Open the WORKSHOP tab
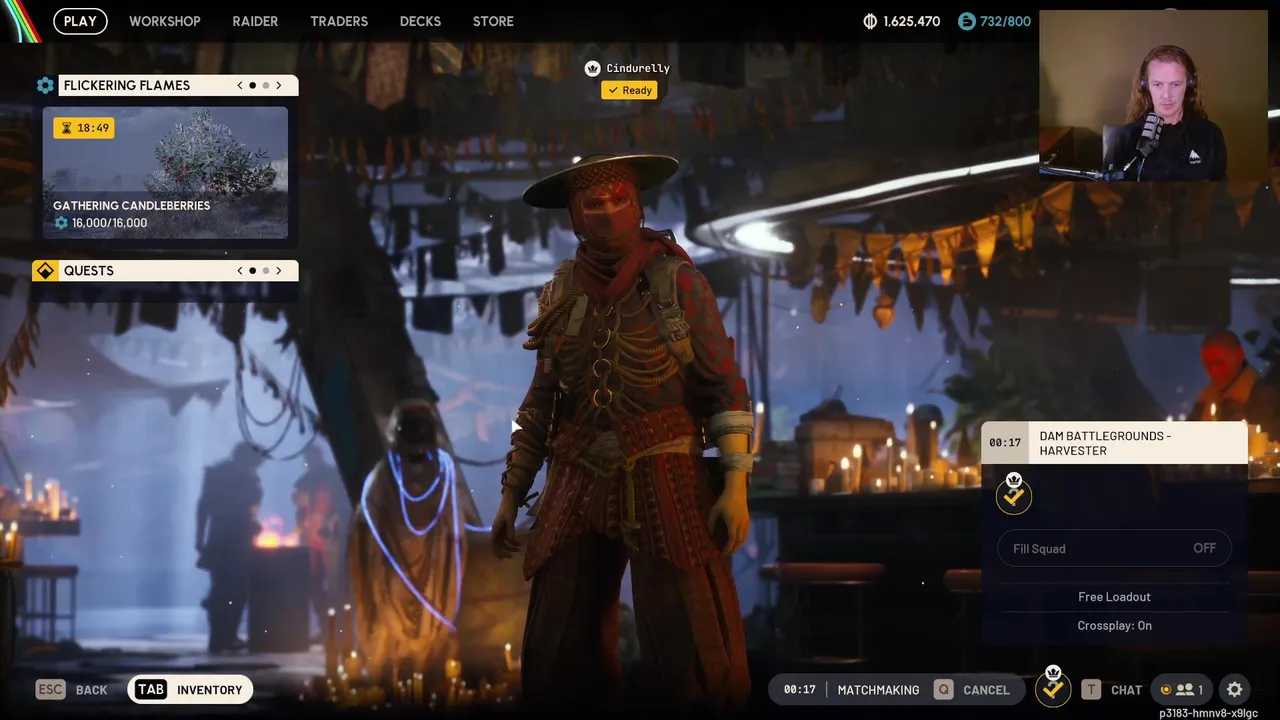1280x720 pixels. click(x=165, y=21)
